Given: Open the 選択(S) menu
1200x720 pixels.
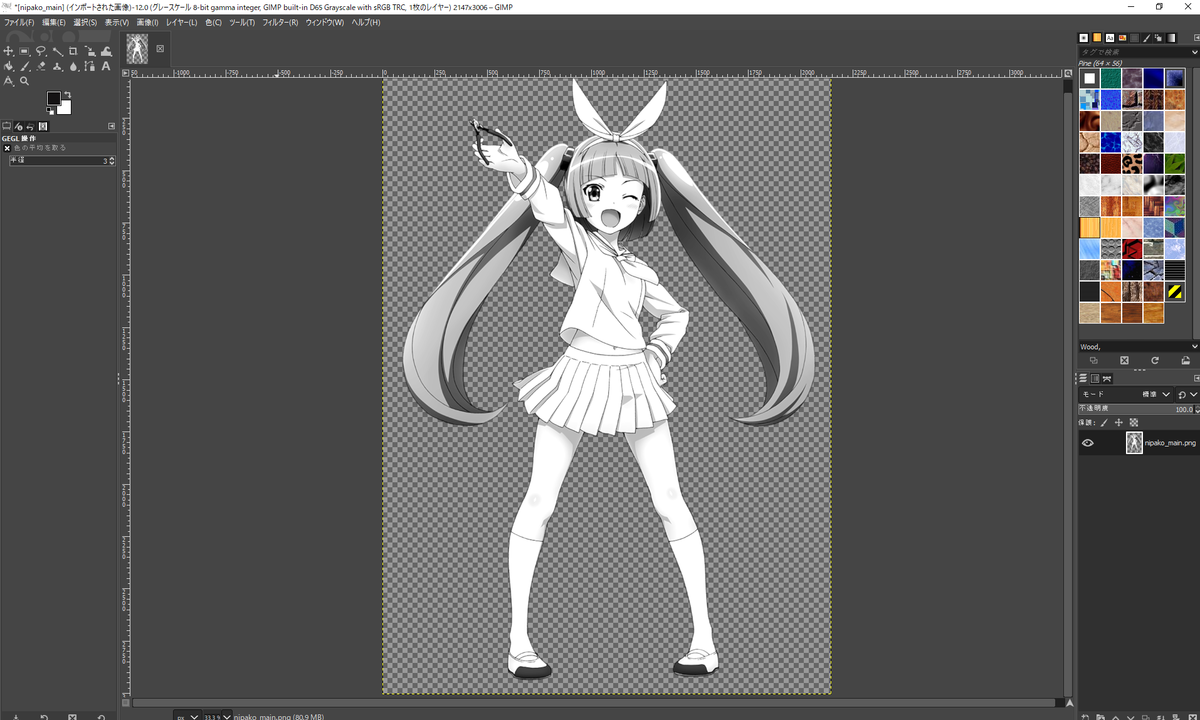Looking at the screenshot, I should (85, 22).
